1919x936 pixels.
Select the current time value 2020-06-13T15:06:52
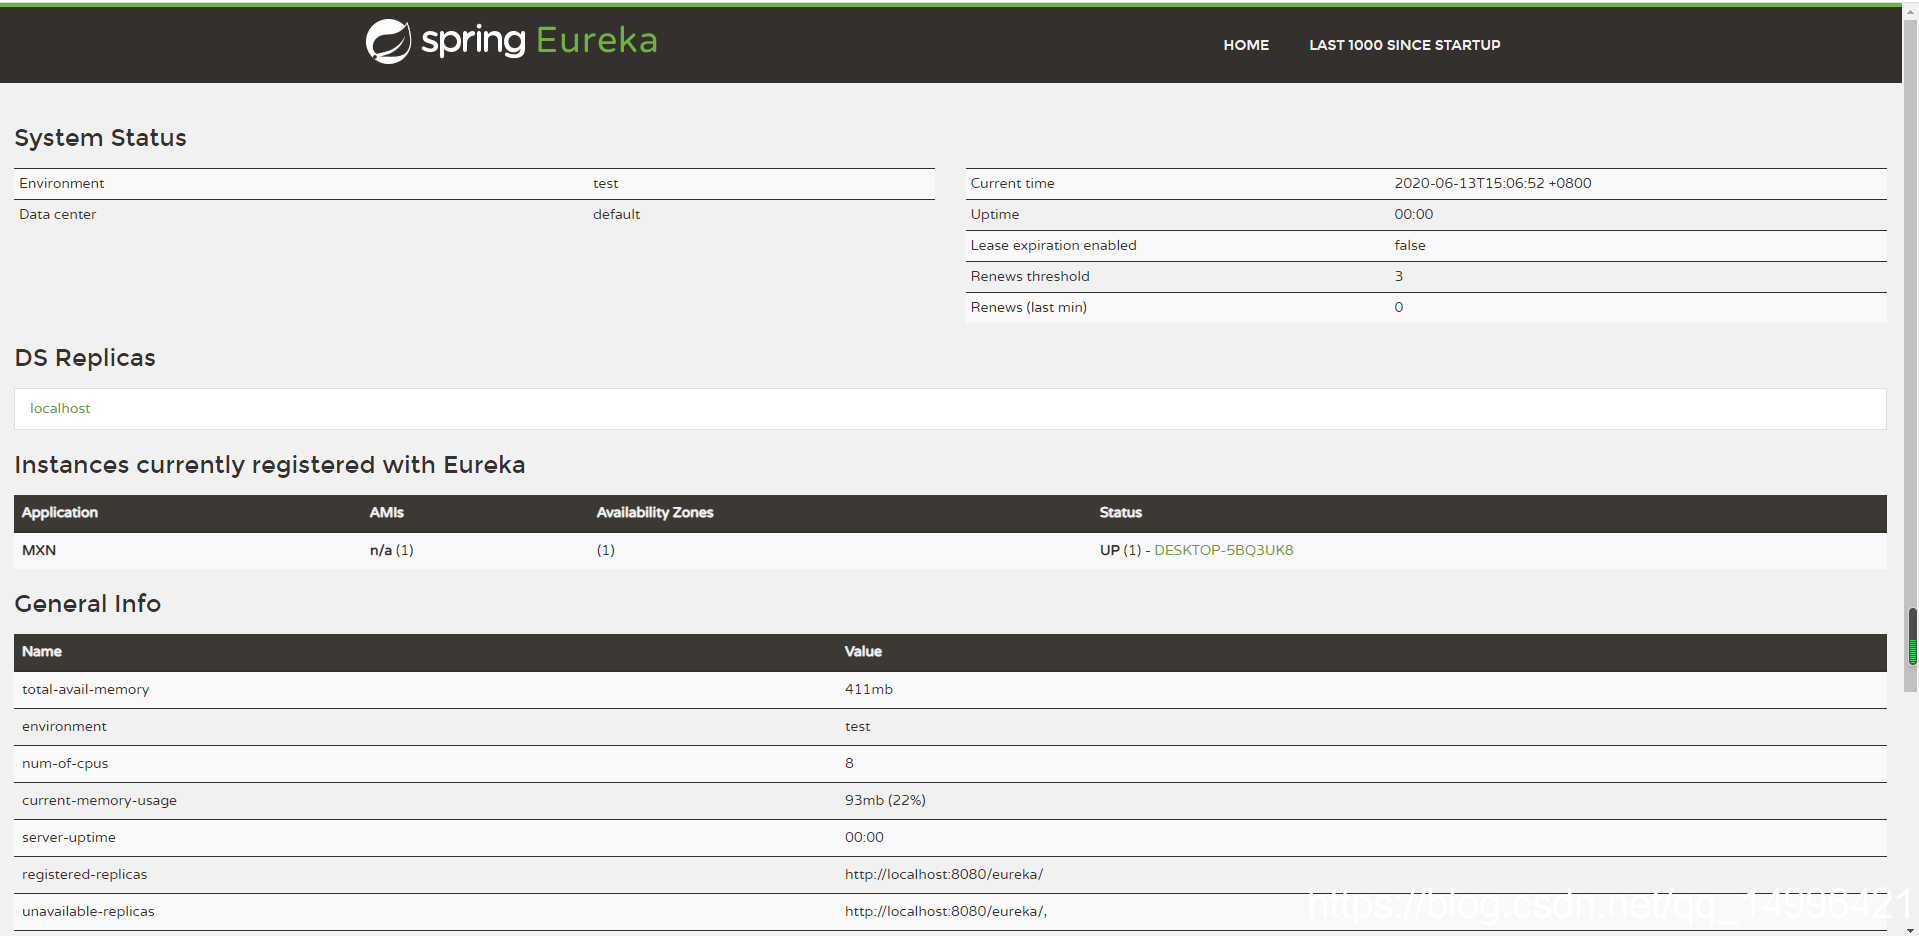click(1492, 183)
